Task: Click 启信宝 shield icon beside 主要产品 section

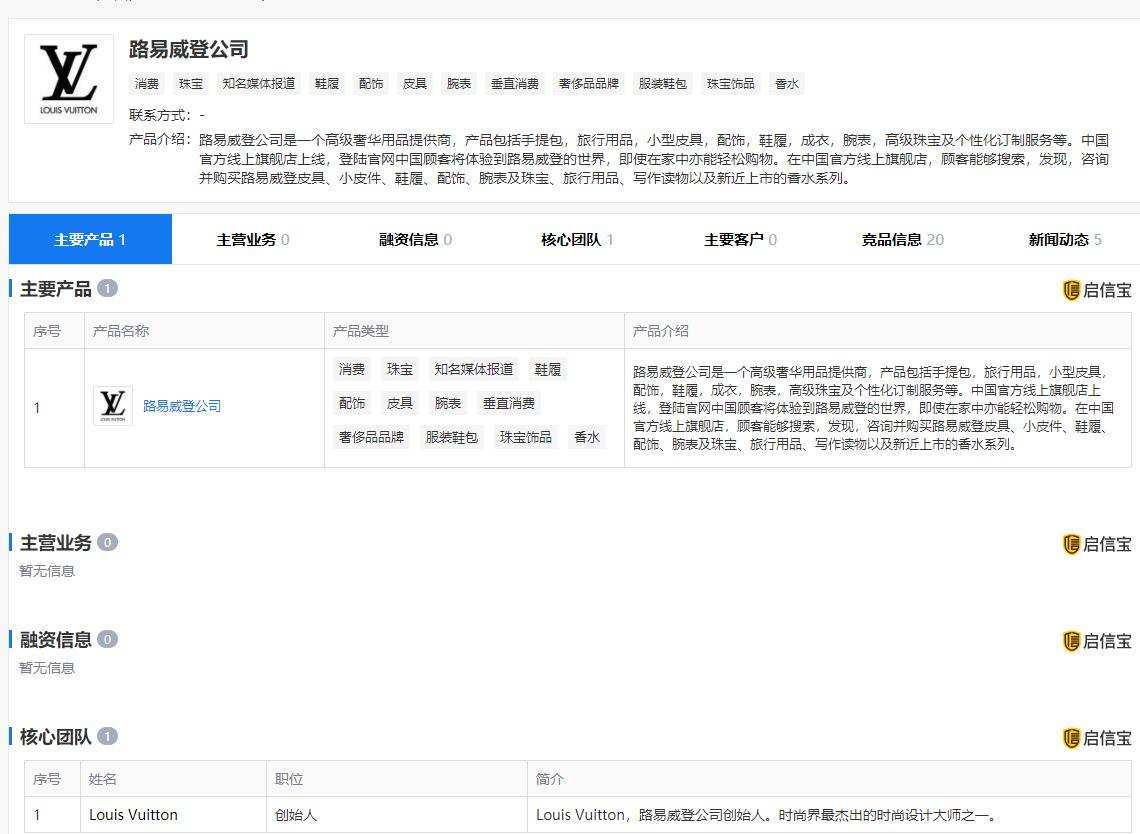Action: pos(1071,290)
